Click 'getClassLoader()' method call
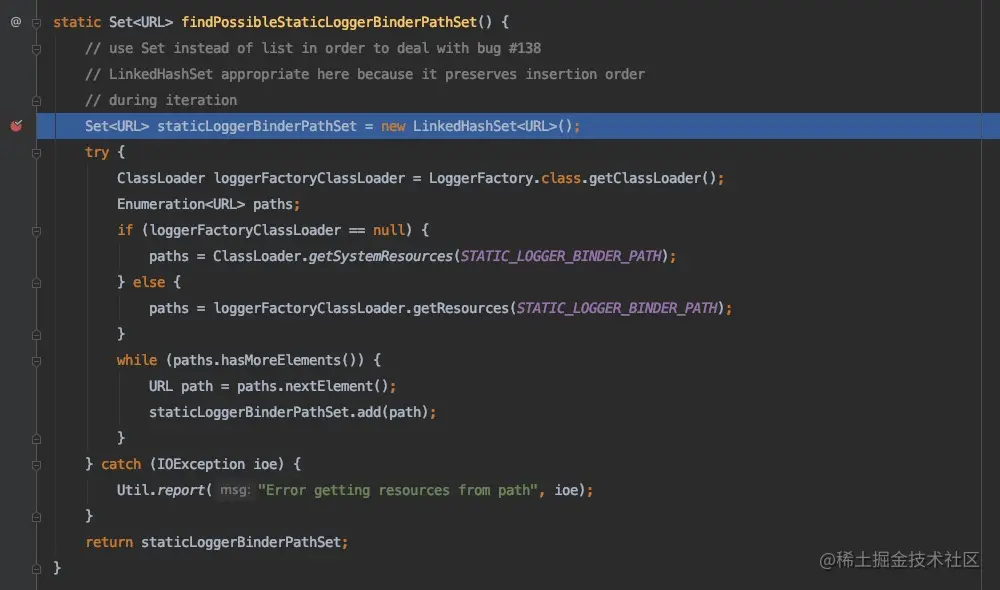Viewport: 1000px width, 590px height. [652, 178]
